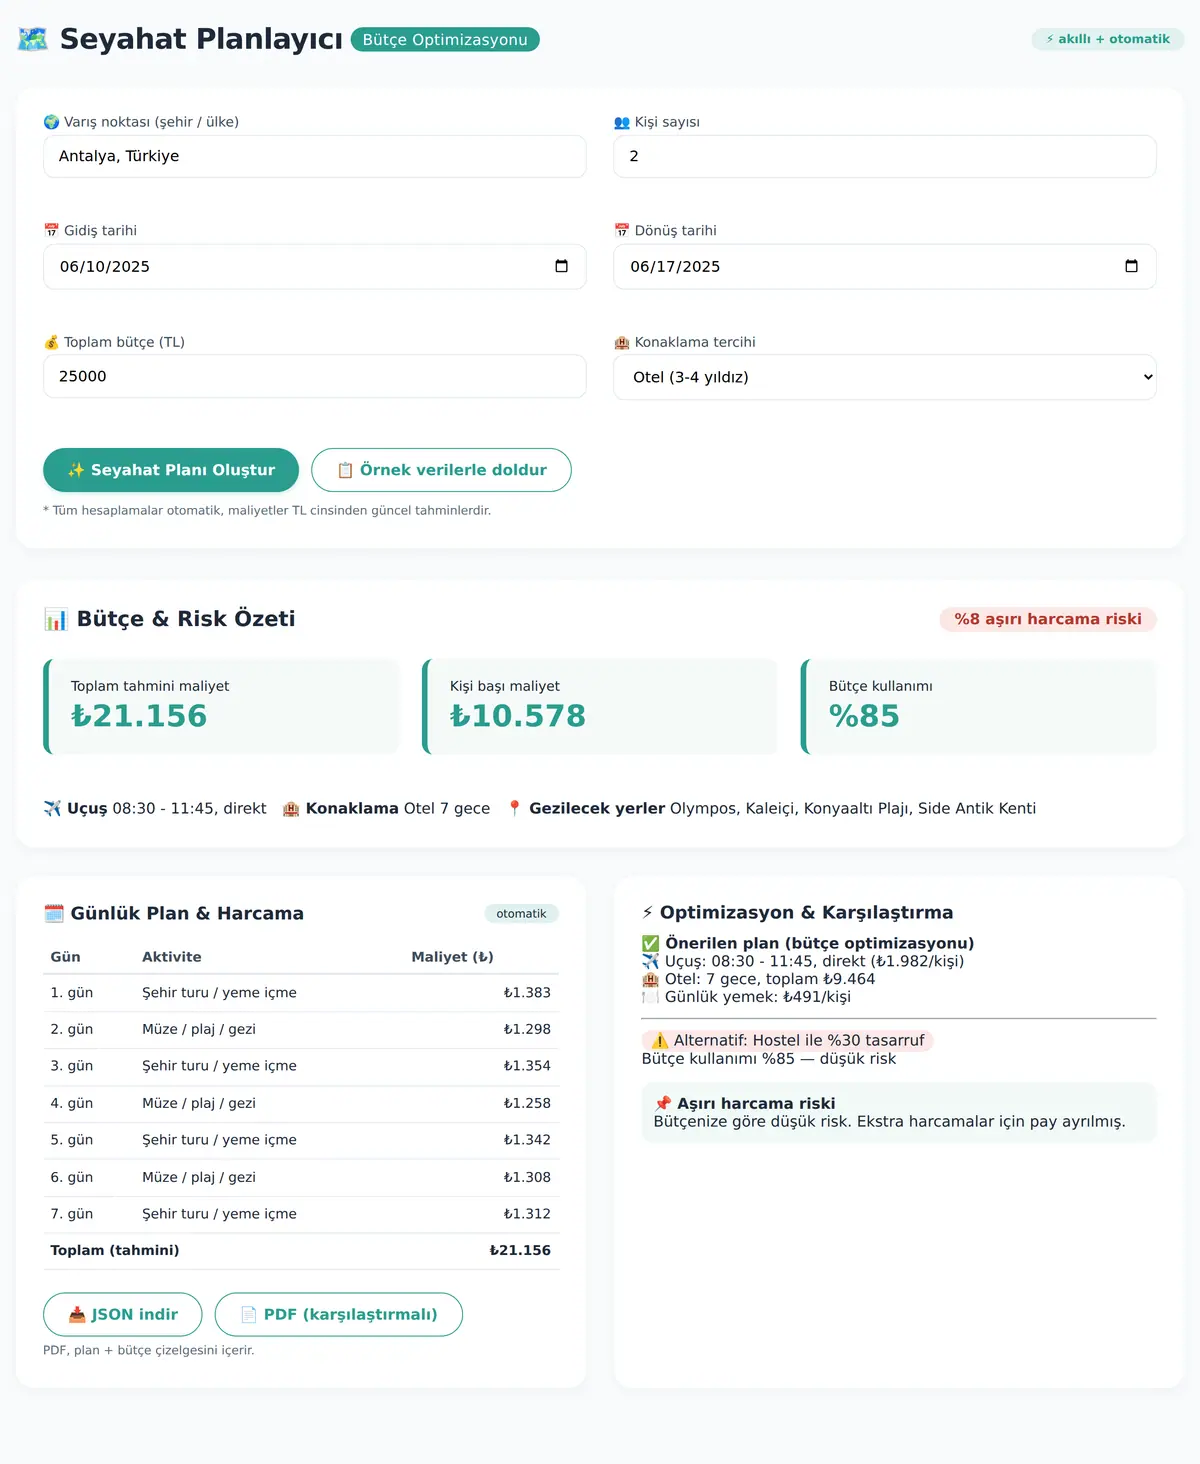Click the Kişi başı maliyet ₺10.578 value
Image resolution: width=1200 pixels, height=1464 pixels.
click(518, 716)
